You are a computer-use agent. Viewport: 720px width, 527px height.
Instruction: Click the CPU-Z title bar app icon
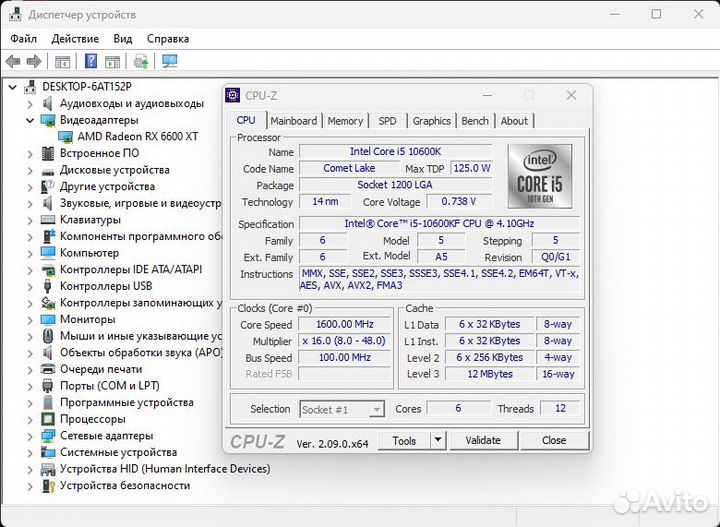[x=233, y=96]
